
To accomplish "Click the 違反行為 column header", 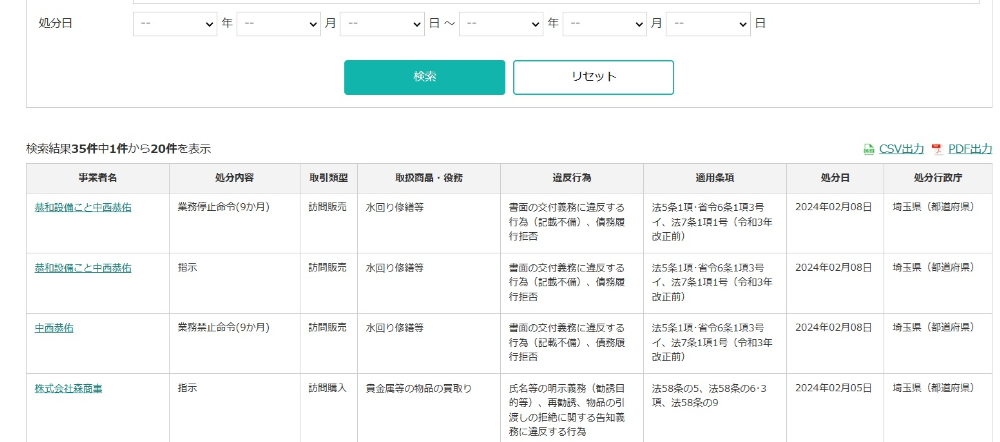I will tap(571, 179).
